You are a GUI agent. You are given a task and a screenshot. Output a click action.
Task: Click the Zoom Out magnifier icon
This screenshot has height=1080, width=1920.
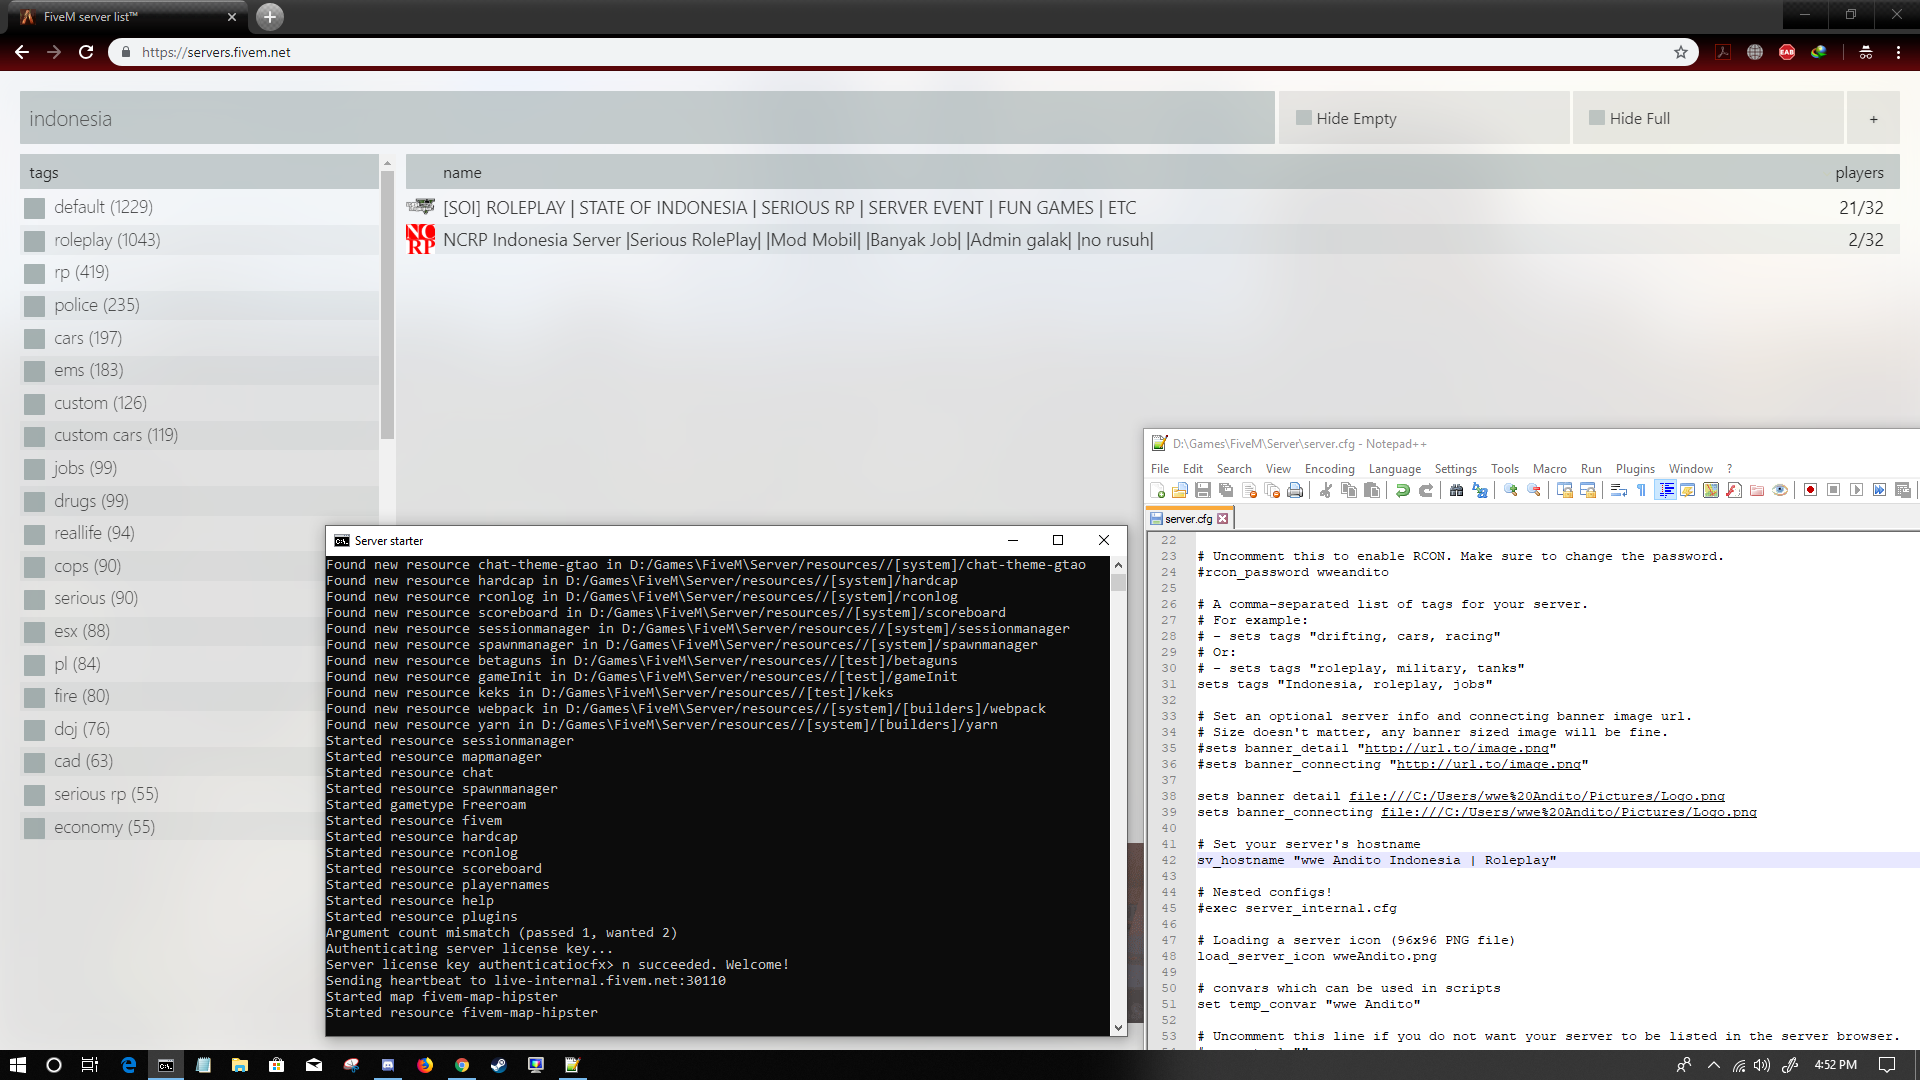(1534, 490)
